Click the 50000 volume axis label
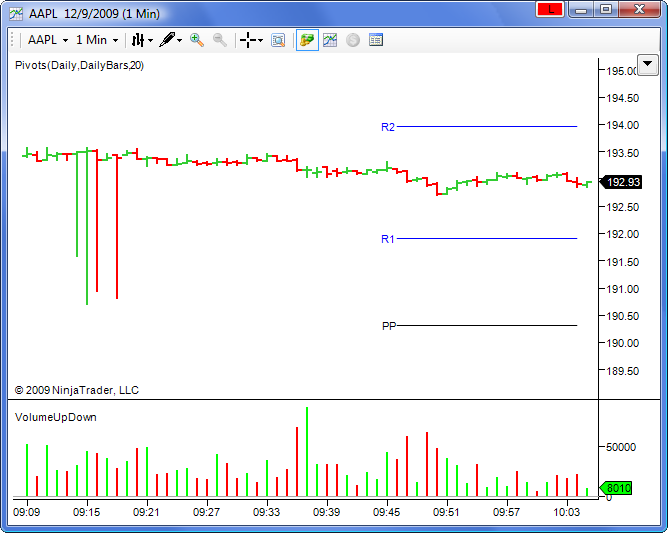The image size is (668, 533). tap(621, 447)
